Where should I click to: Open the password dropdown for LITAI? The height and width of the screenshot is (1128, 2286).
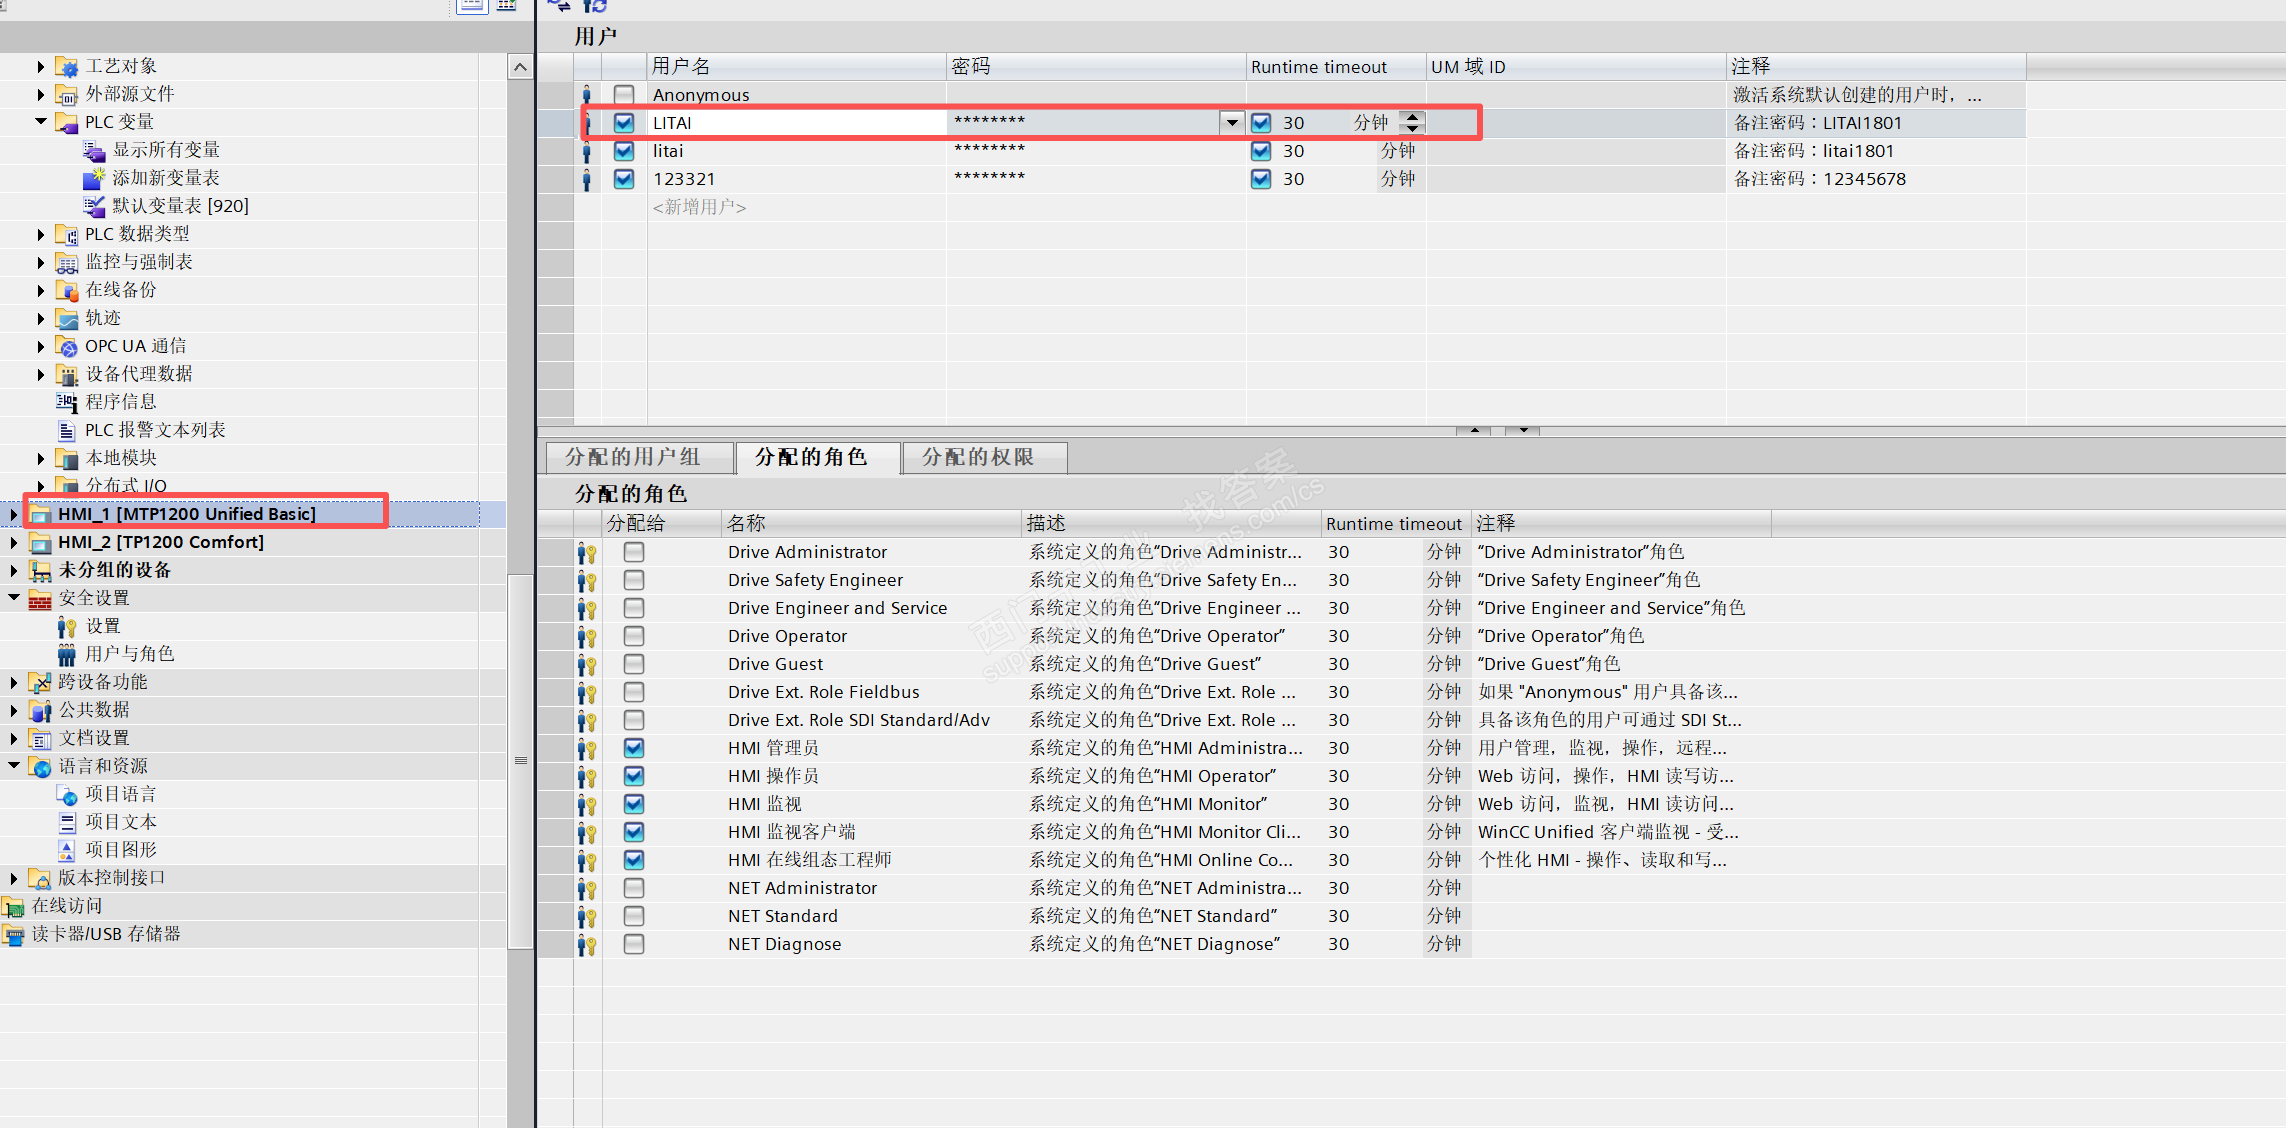coord(1232,123)
